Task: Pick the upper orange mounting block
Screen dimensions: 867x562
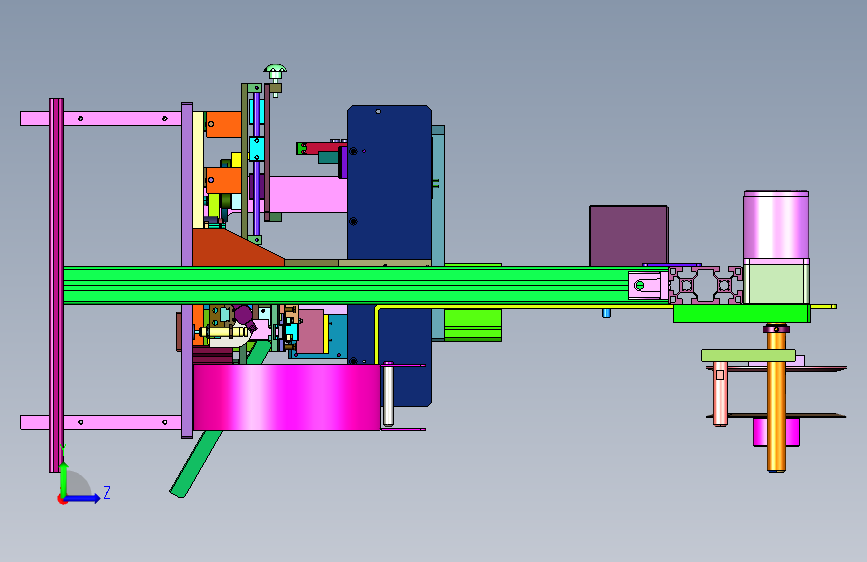Action: point(223,124)
